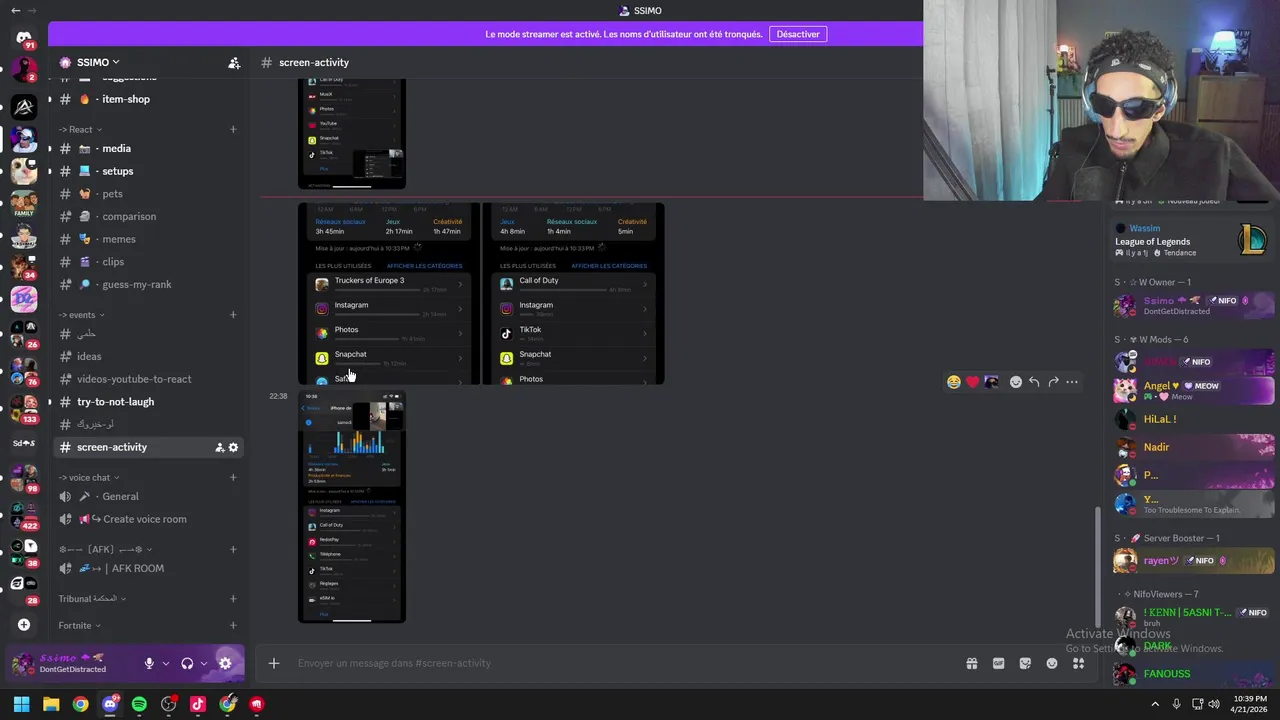Open more options on the message
This screenshot has width=1280, height=720.
tap(1072, 382)
